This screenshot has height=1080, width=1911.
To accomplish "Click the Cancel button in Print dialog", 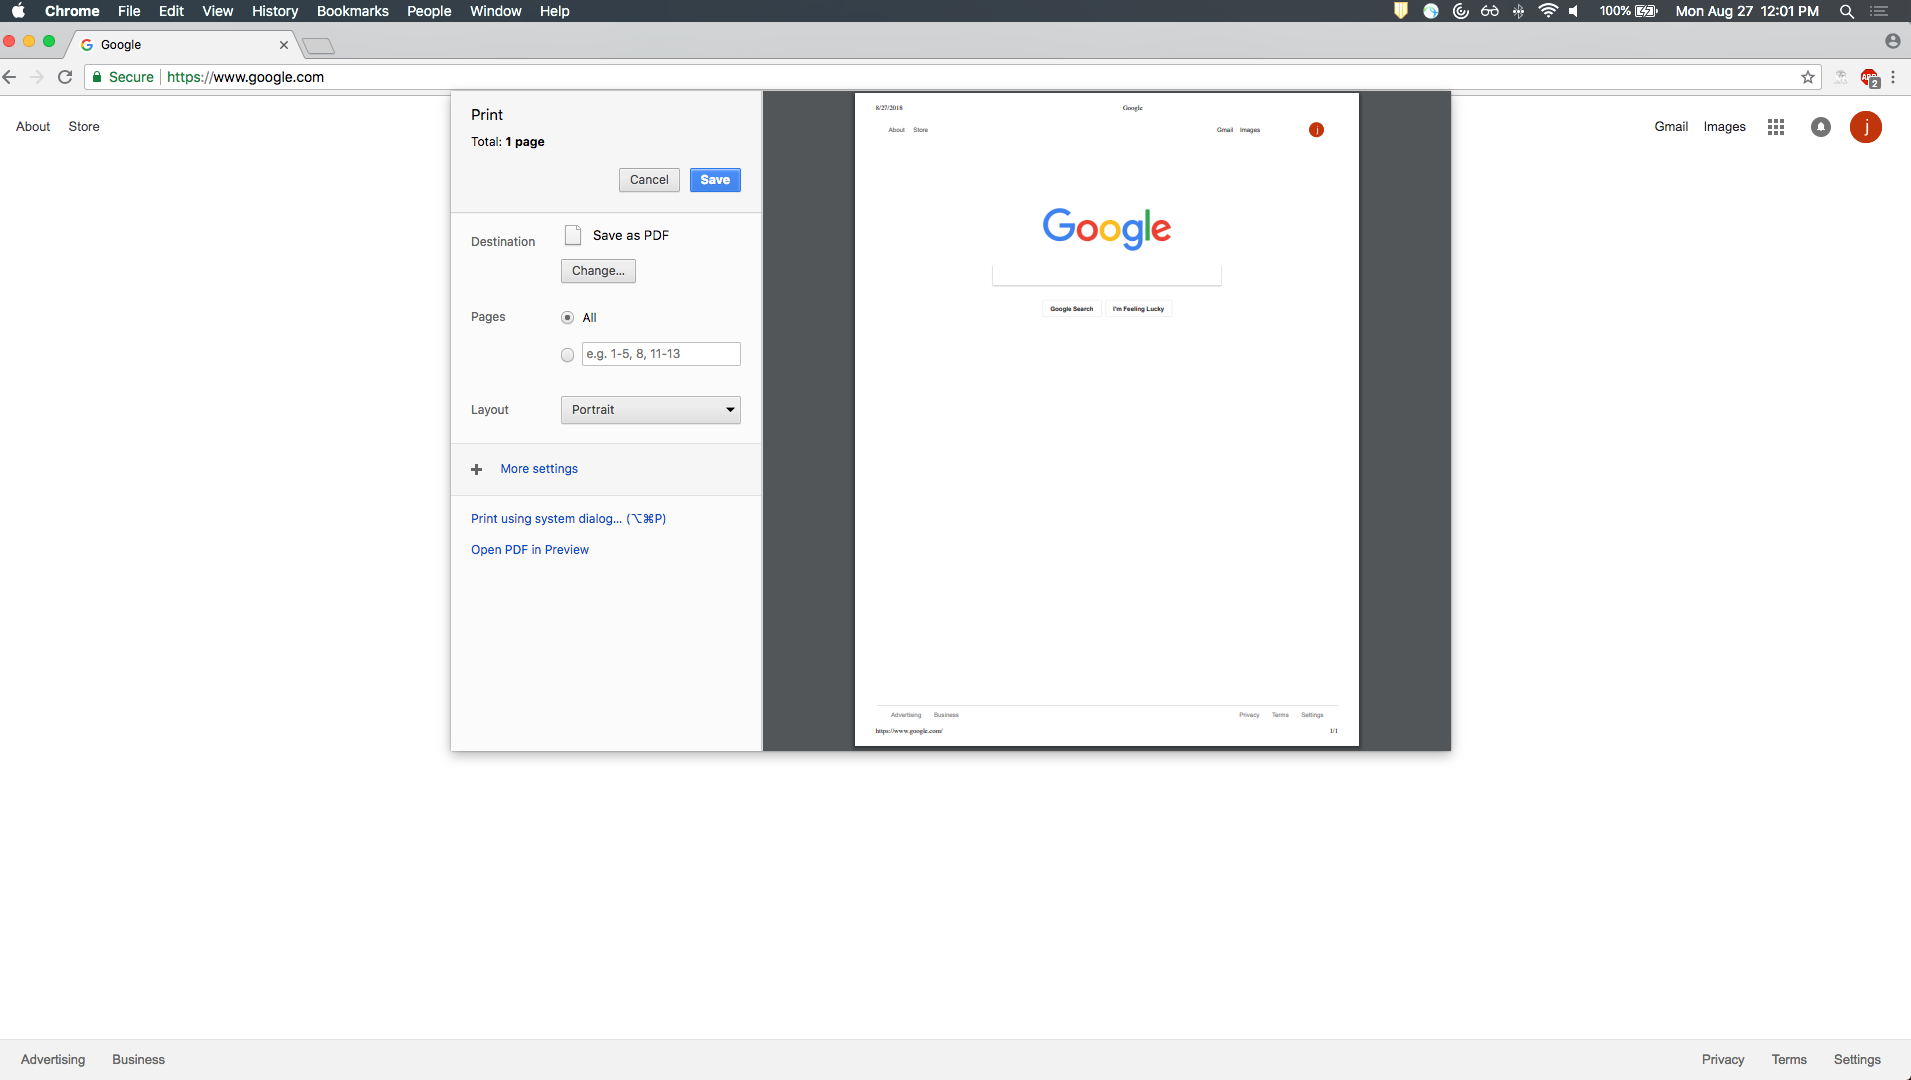I will 649,180.
